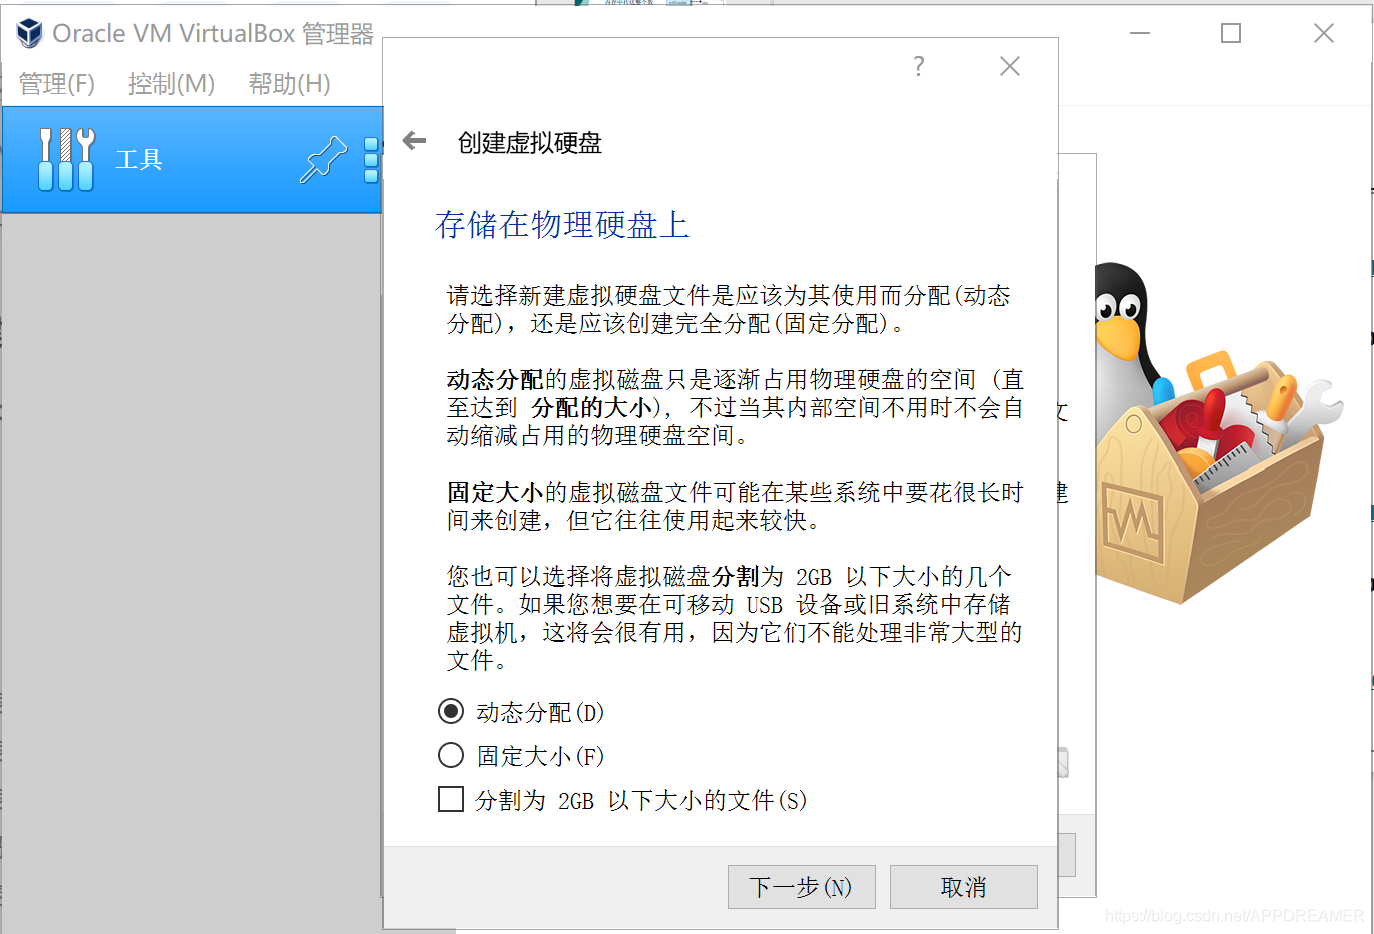Select the 固定大小(F) radio button

click(451, 756)
